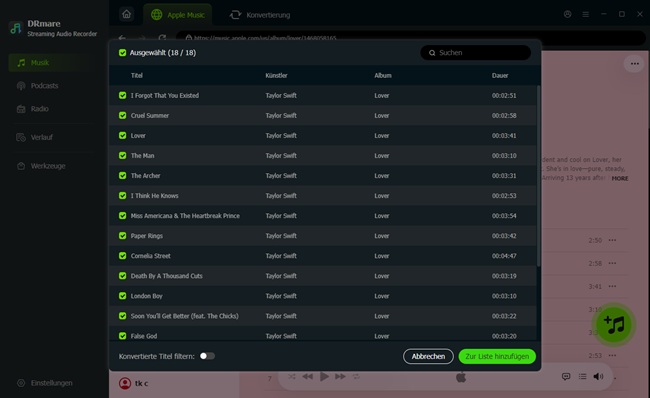
Task: Click the previous track button
Action: pos(308,376)
